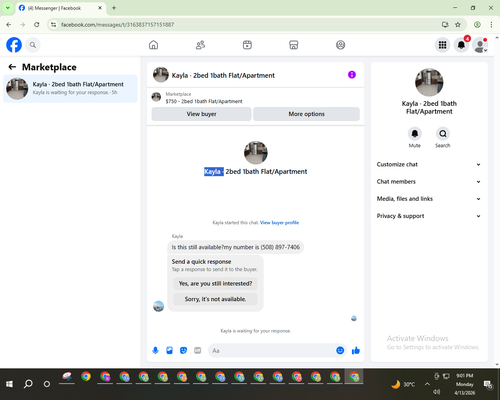The width and height of the screenshot is (500, 400).
Task: Click Kayla's phone number message bubble
Action: click(x=235, y=247)
